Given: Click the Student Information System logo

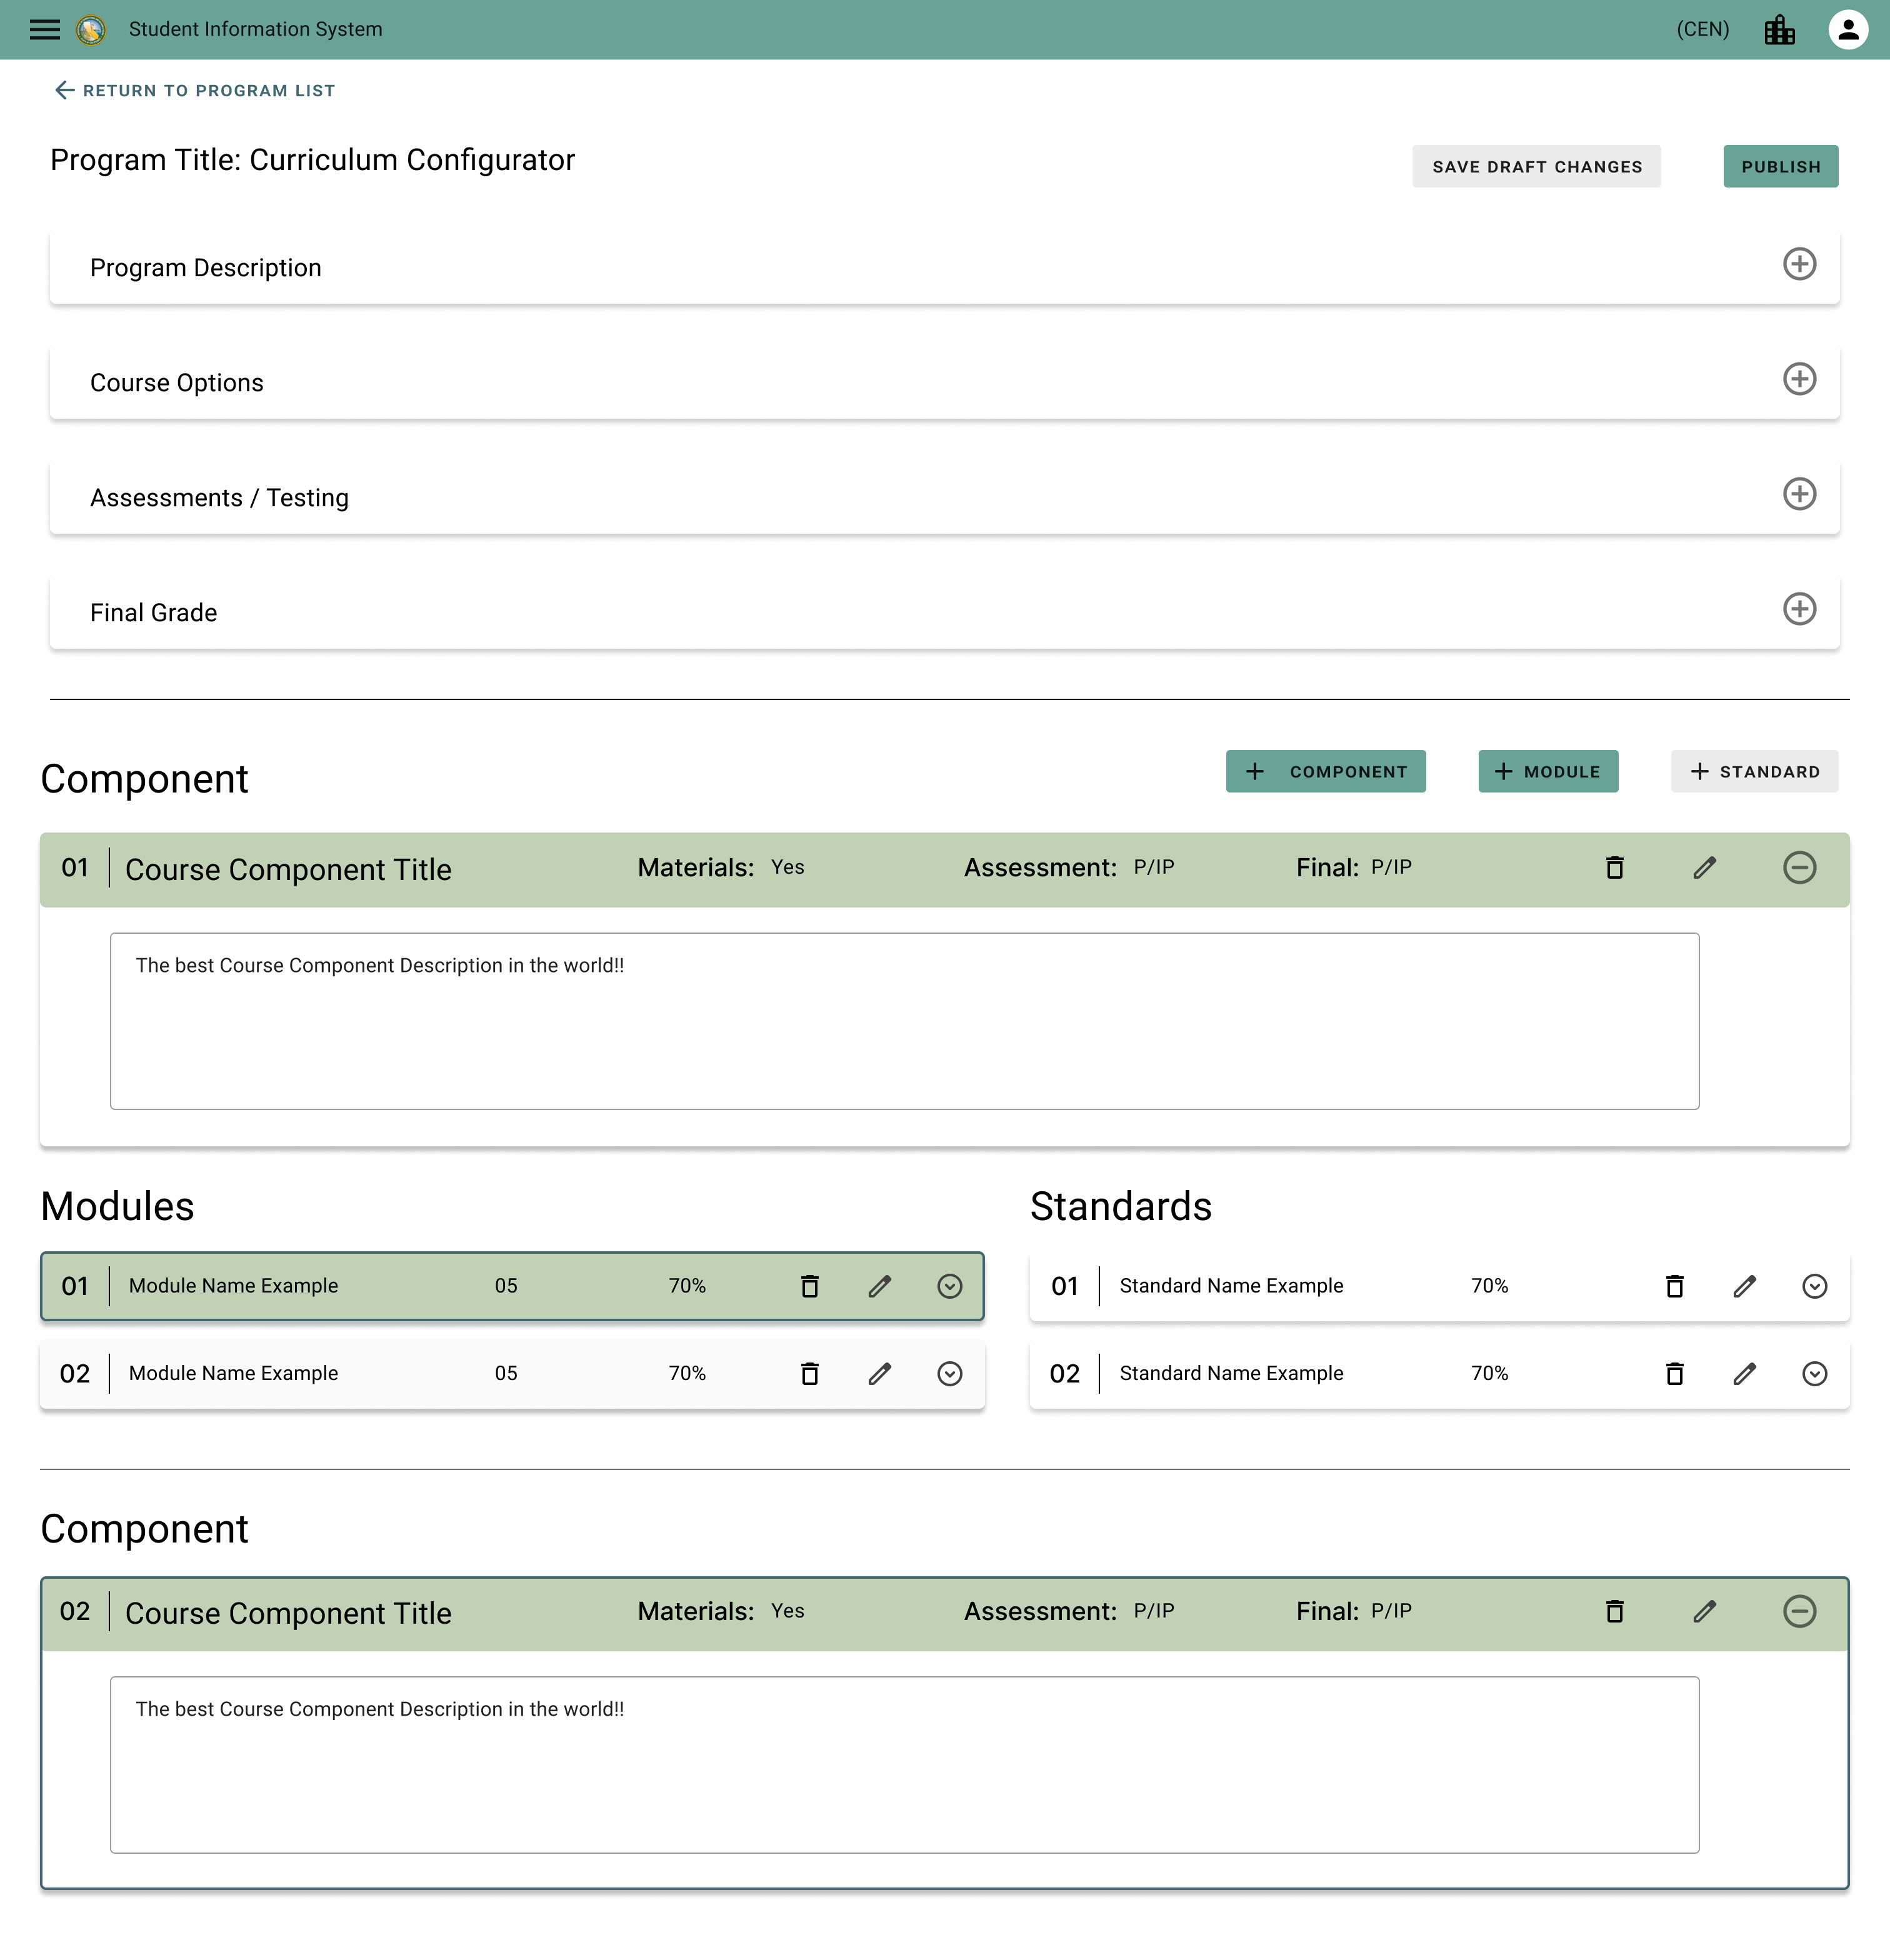Looking at the screenshot, I should (91, 30).
